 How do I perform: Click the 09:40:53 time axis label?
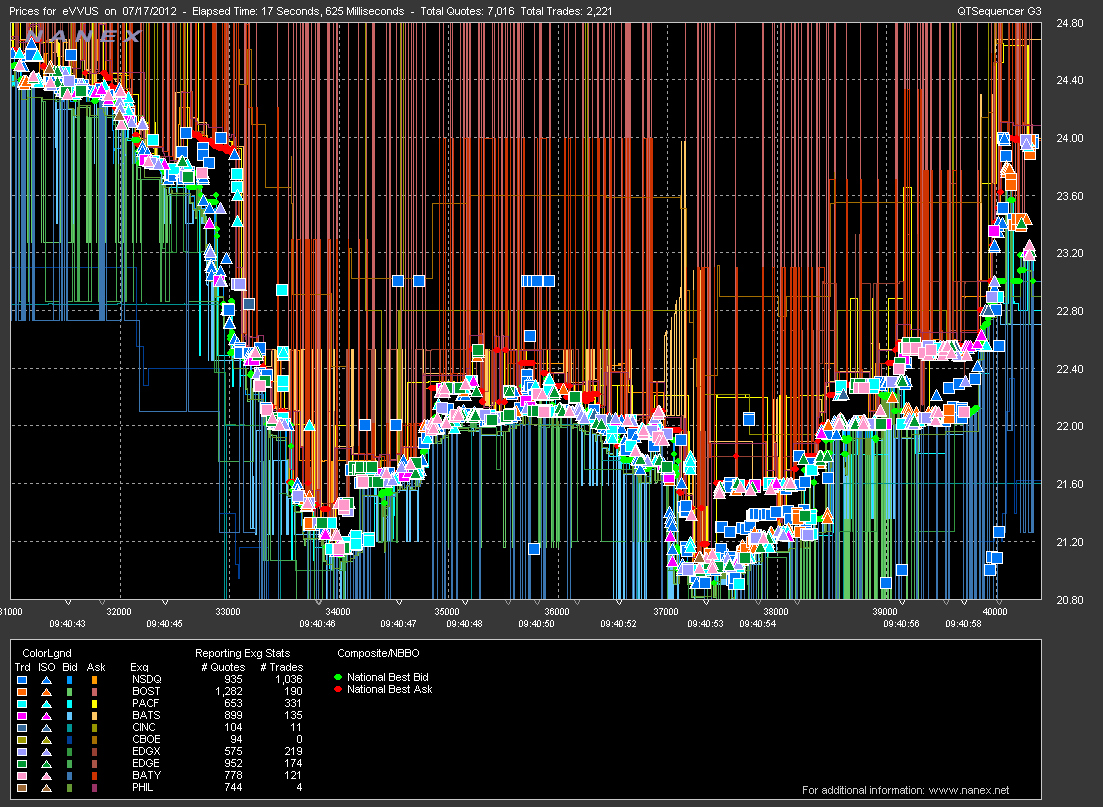click(706, 623)
